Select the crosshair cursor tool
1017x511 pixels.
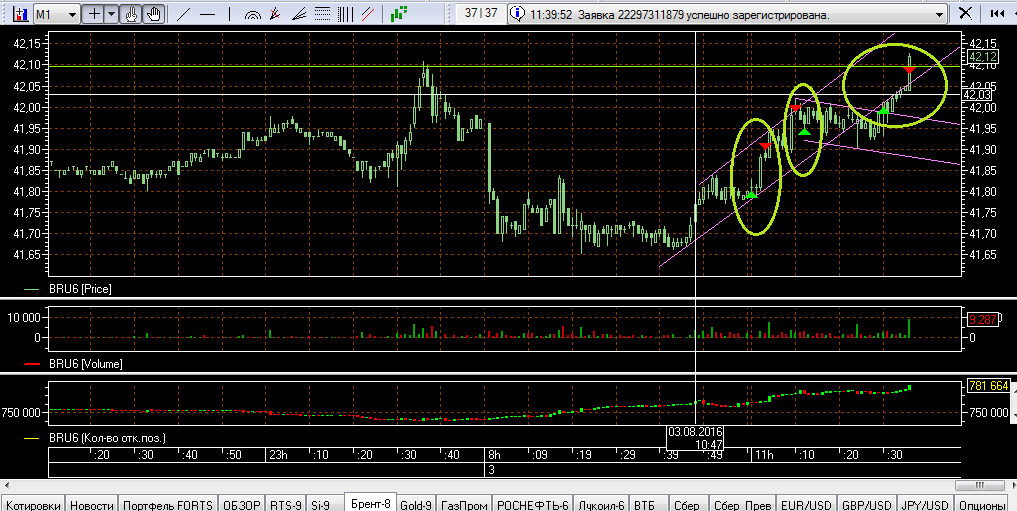point(95,14)
